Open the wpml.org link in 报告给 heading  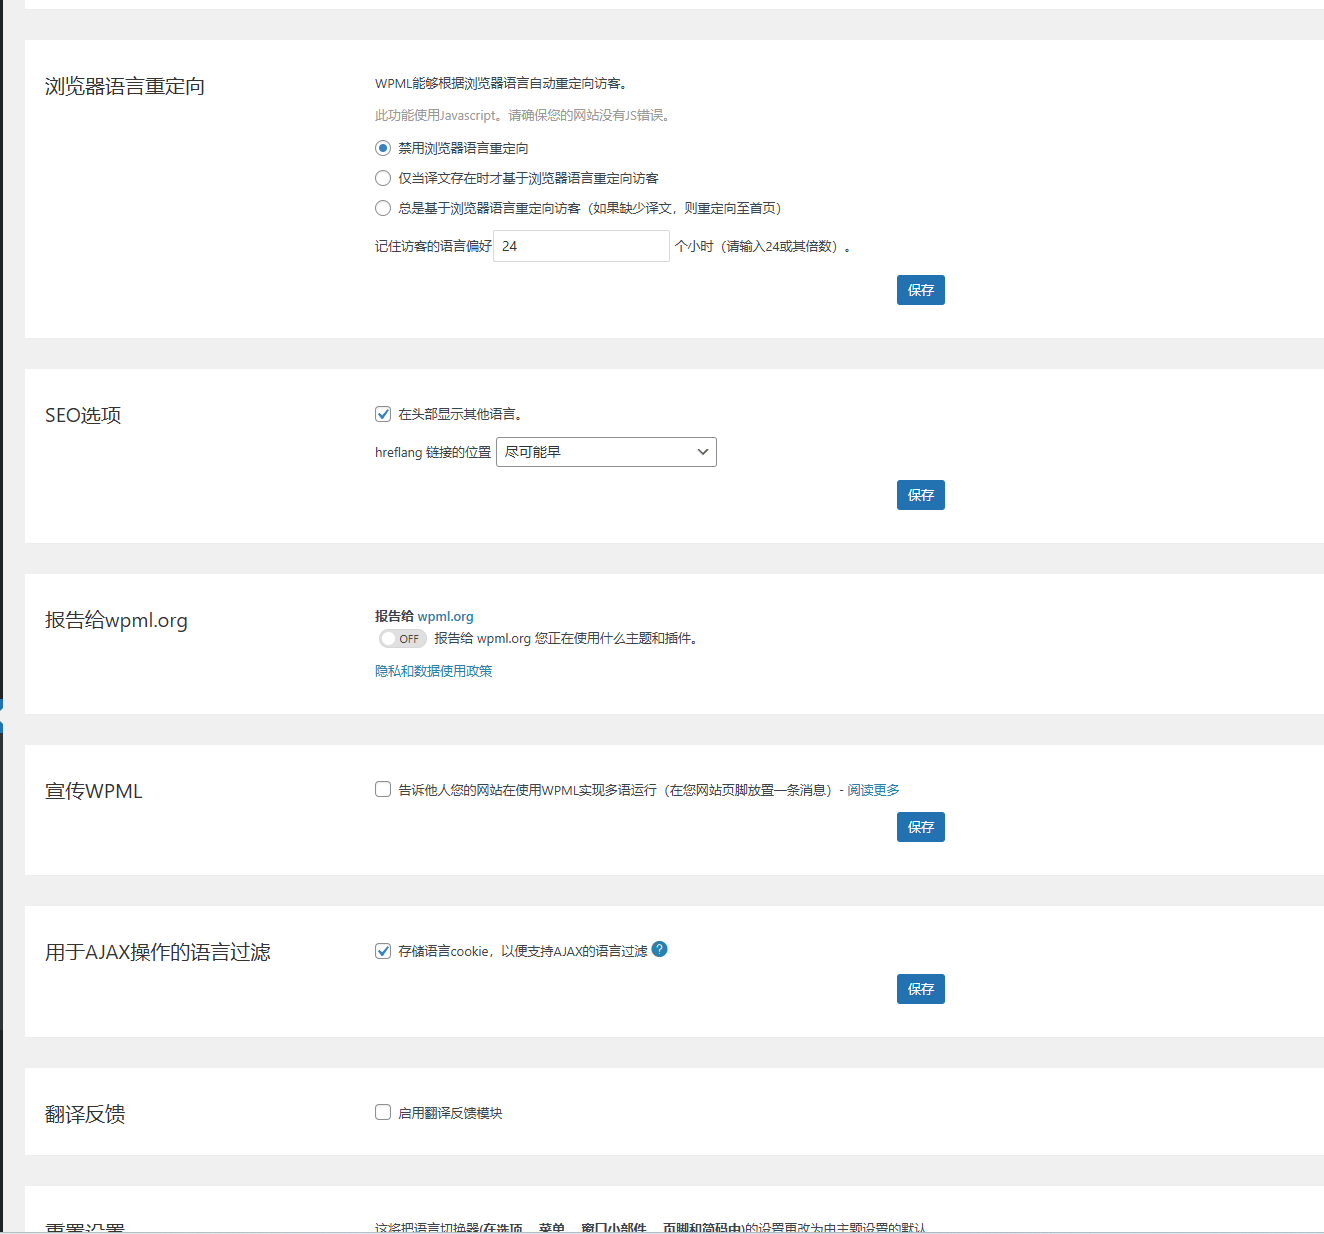tap(445, 616)
